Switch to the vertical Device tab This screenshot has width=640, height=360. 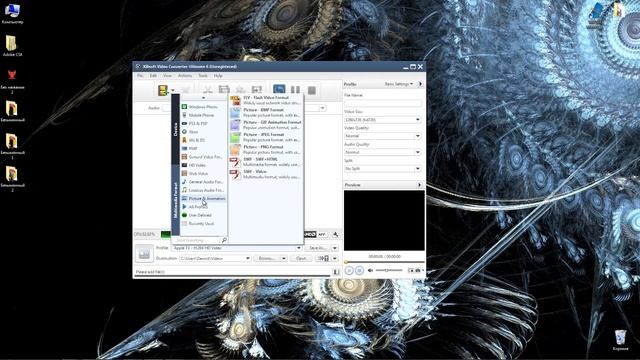(x=176, y=129)
